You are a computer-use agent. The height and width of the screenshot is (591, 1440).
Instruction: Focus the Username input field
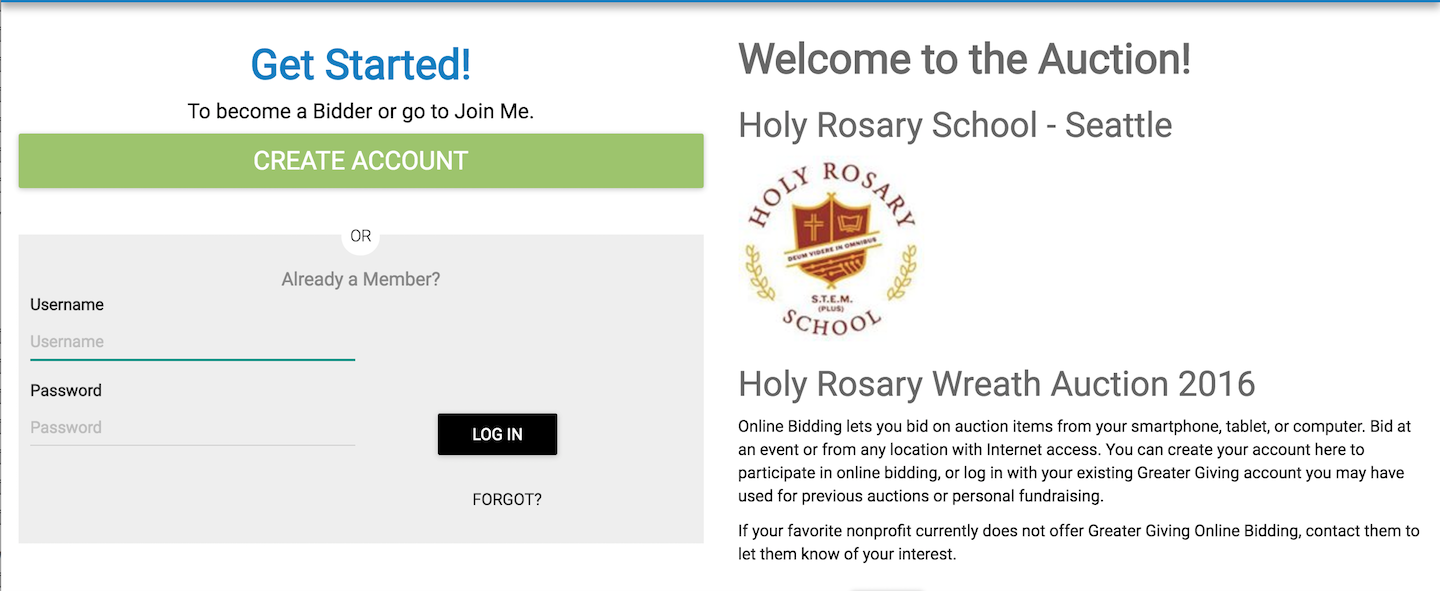coord(192,342)
